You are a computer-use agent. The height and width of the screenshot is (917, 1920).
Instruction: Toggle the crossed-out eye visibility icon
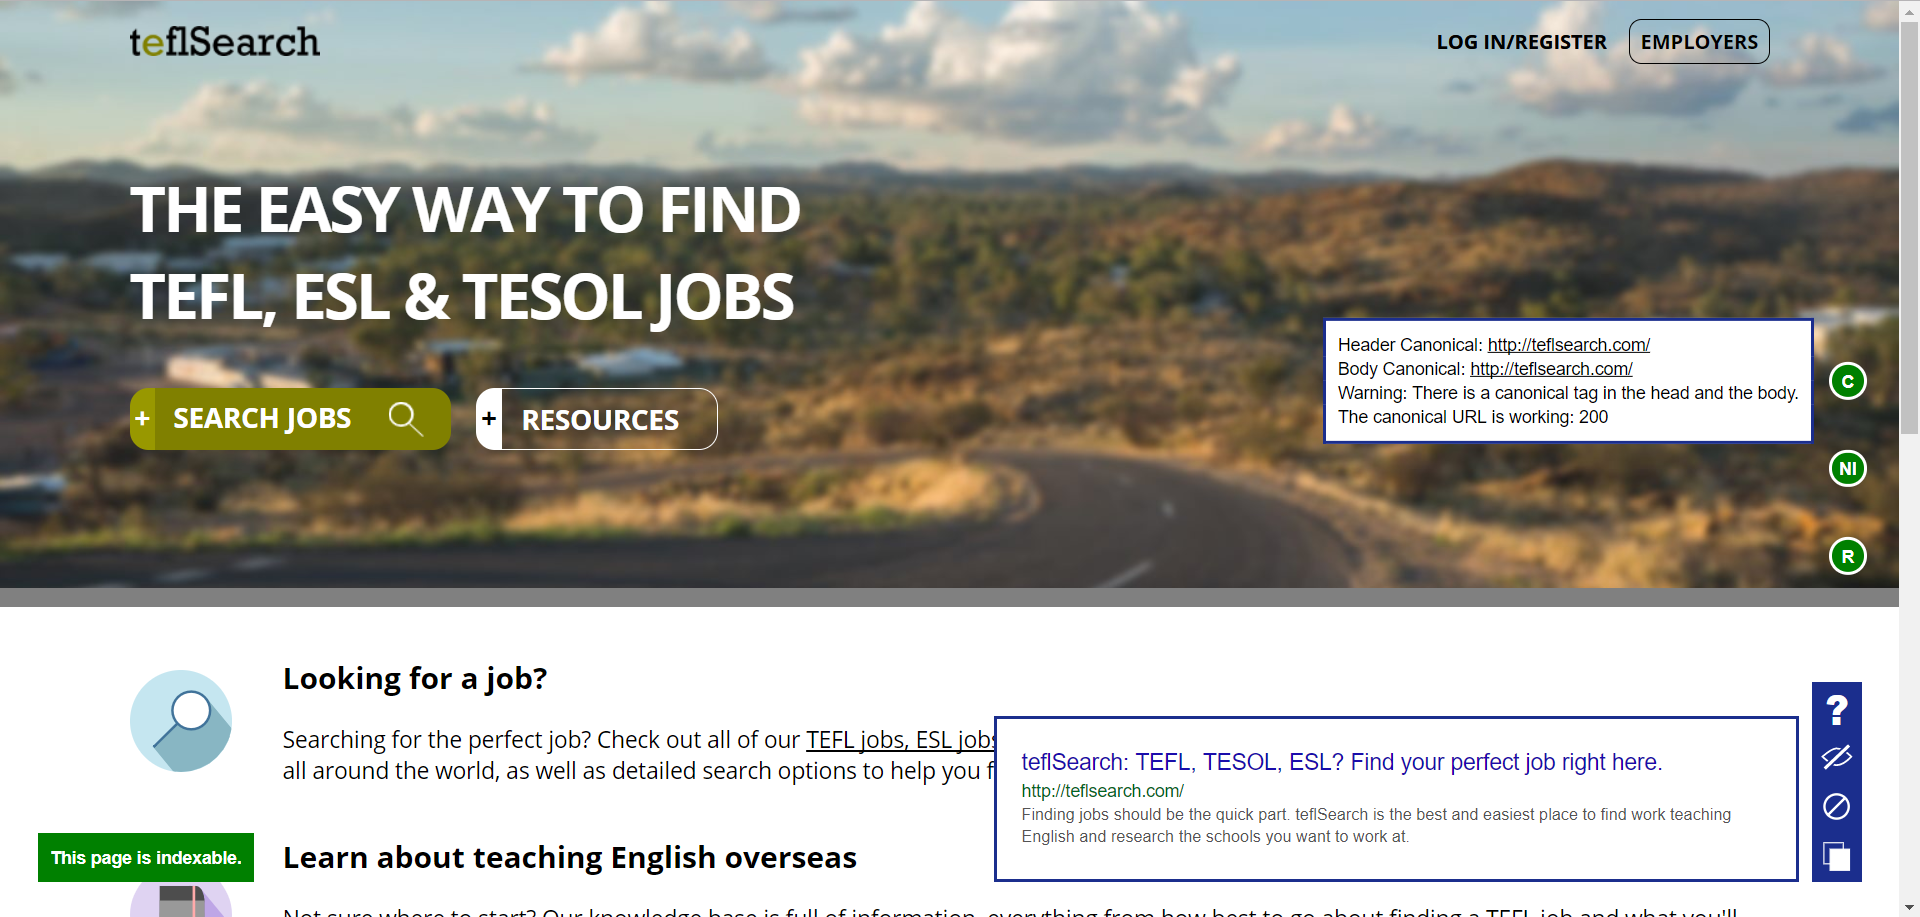tap(1837, 758)
